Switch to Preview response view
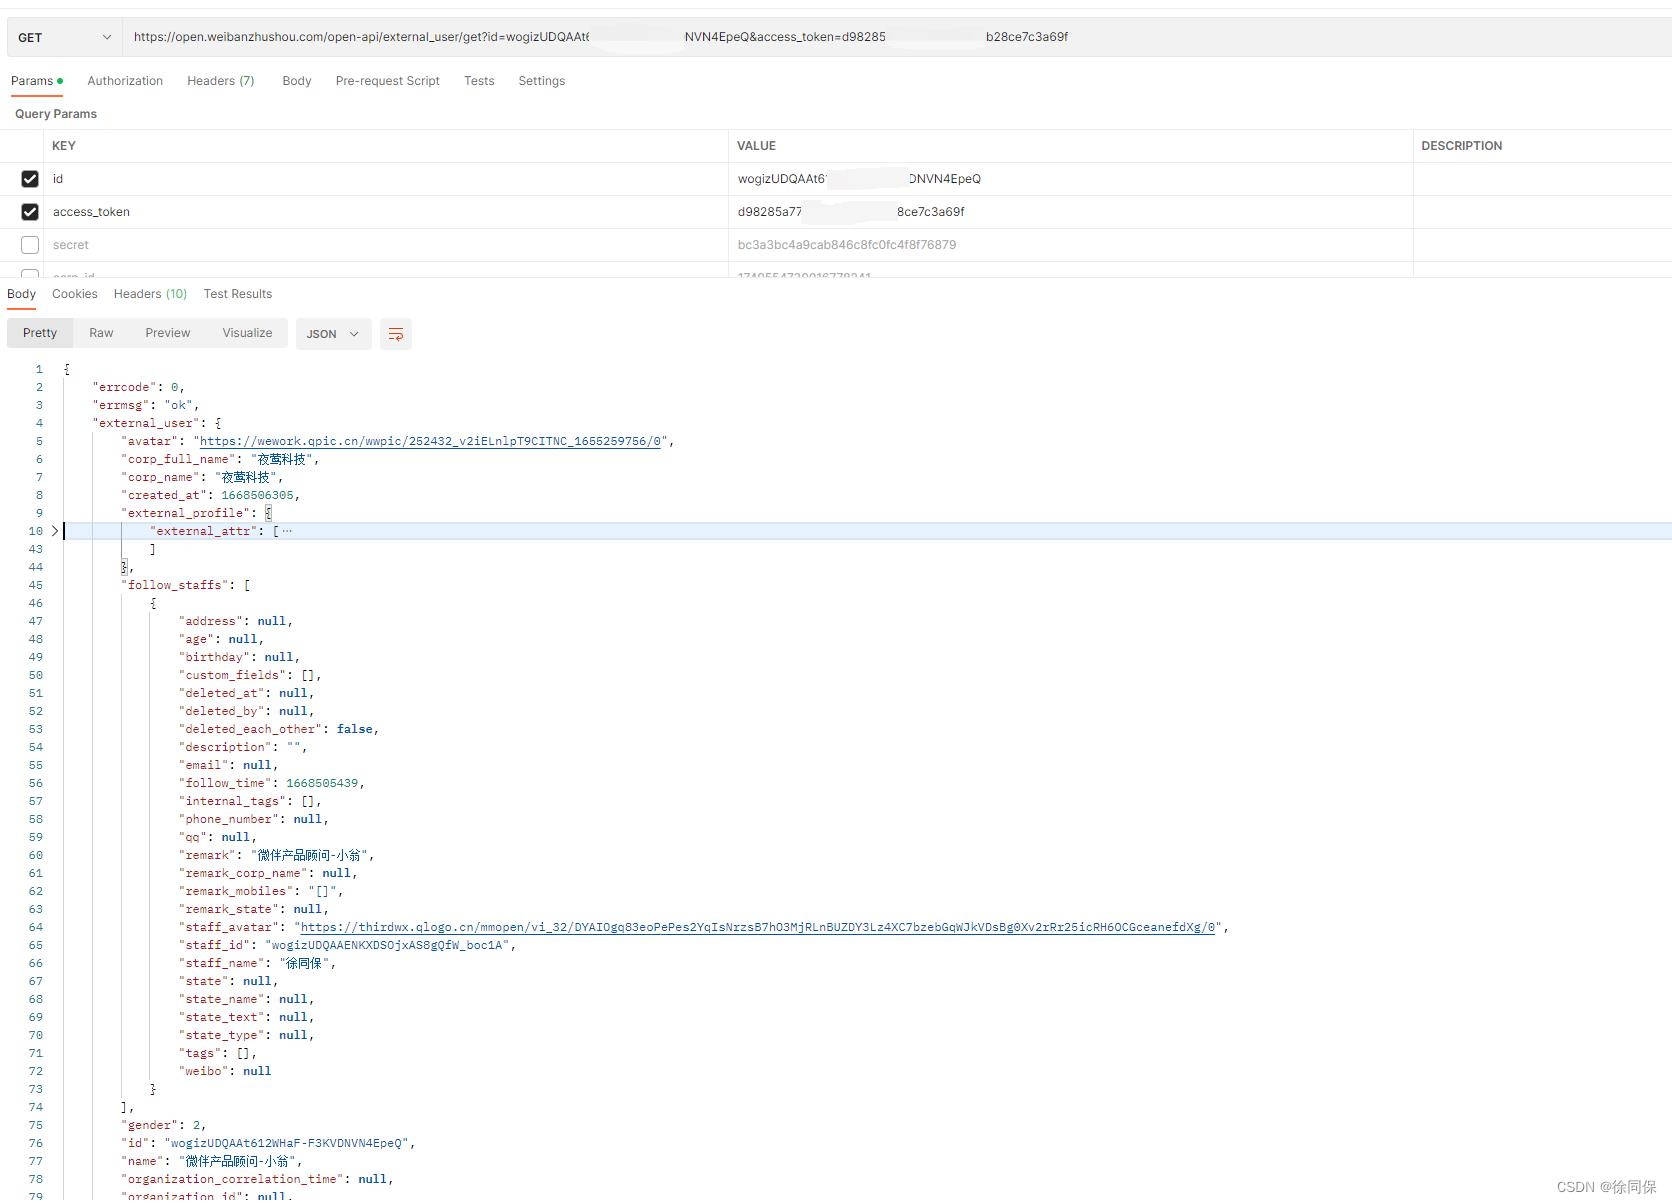The width and height of the screenshot is (1672, 1203). [168, 333]
